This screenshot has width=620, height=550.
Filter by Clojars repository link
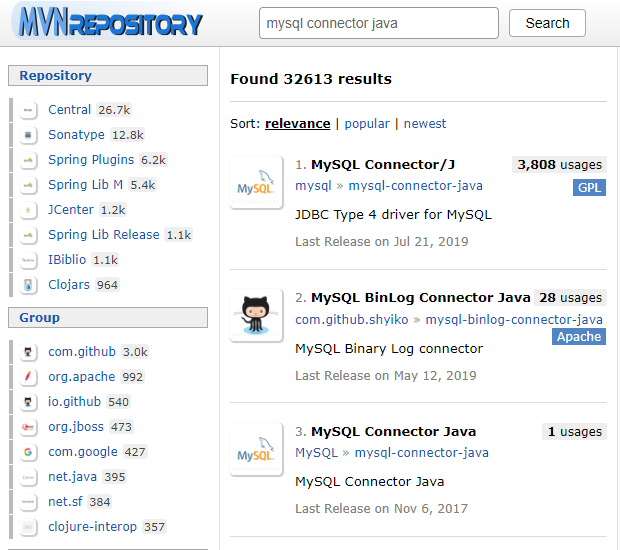(69, 284)
